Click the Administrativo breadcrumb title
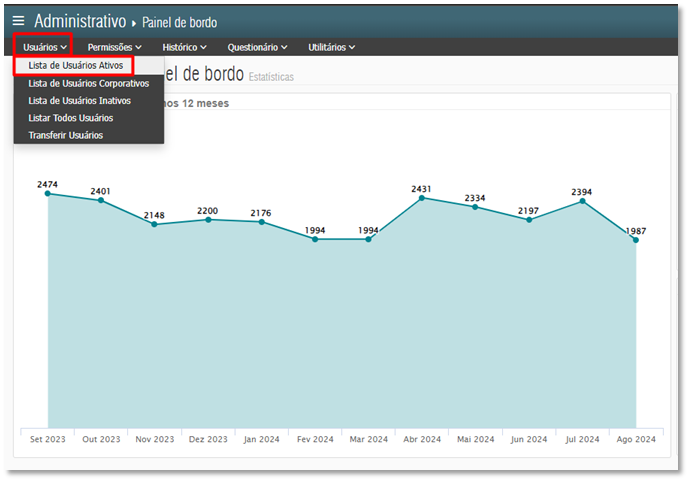The height and width of the screenshot is (481, 689). (x=80, y=21)
